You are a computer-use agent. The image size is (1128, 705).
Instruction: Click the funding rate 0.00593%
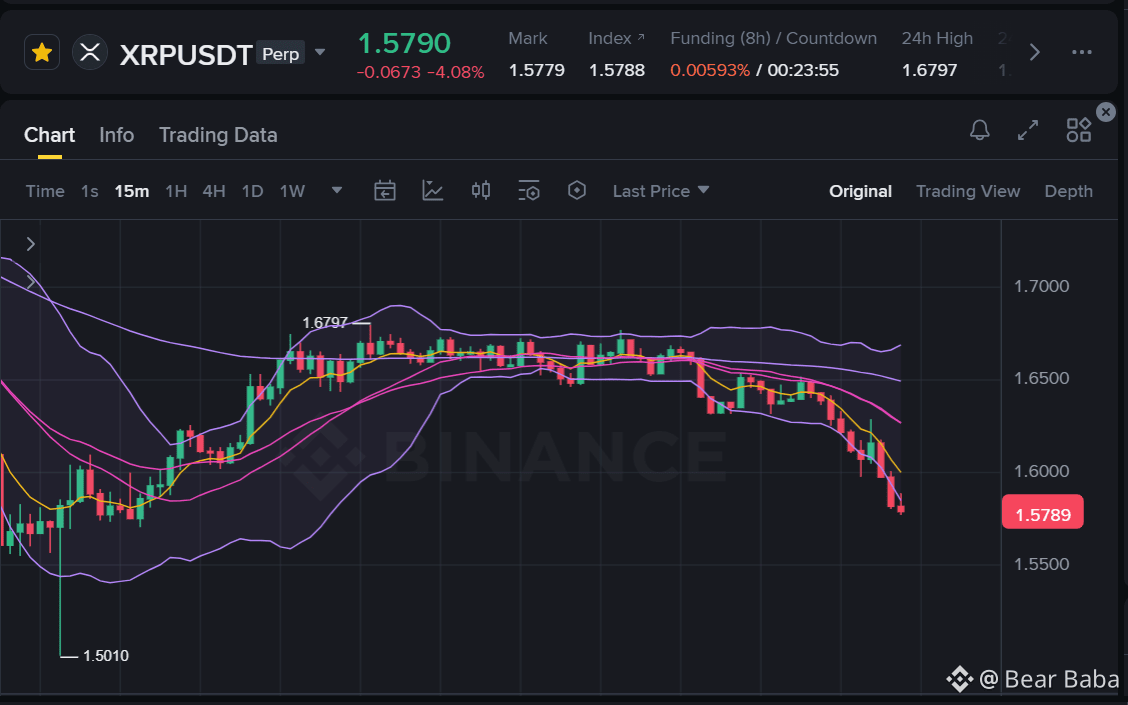pos(710,70)
